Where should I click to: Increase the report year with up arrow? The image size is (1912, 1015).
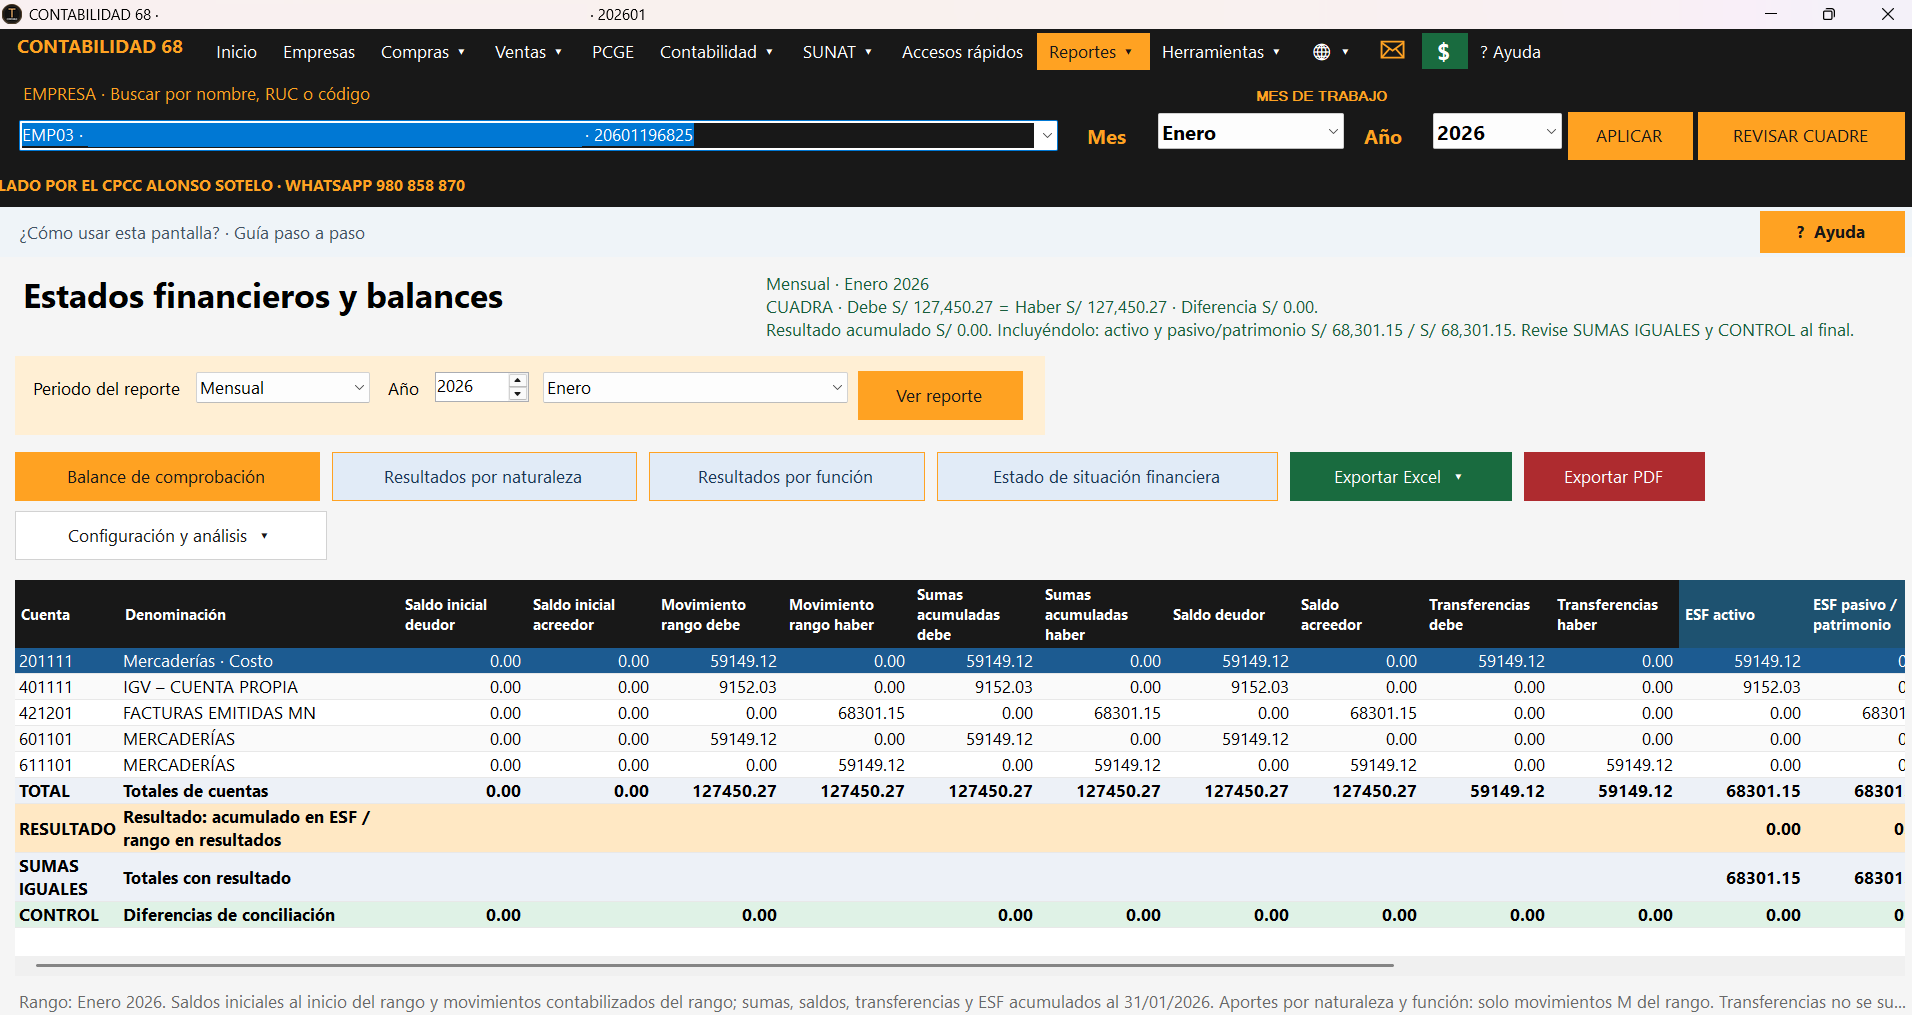point(518,380)
